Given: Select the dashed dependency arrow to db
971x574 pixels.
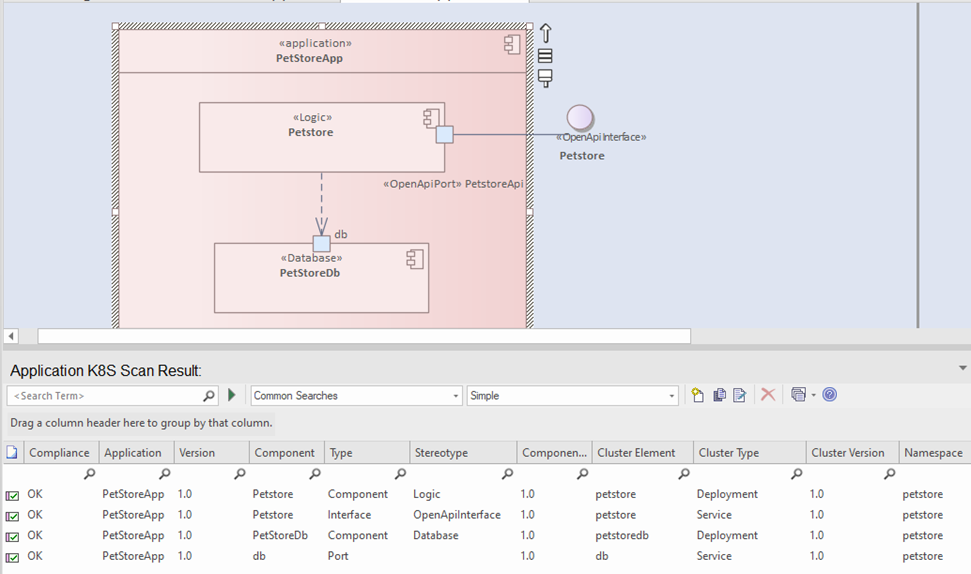Looking at the screenshot, I should [x=321, y=204].
